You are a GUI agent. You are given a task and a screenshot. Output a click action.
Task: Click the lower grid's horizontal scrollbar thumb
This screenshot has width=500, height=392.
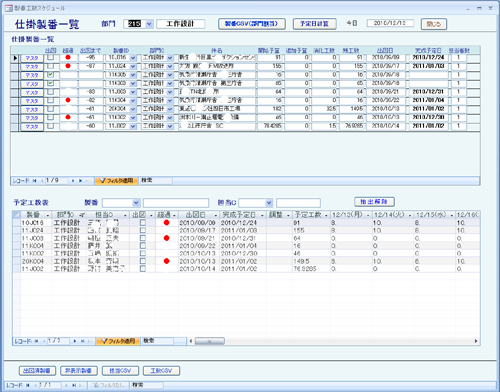210,341
